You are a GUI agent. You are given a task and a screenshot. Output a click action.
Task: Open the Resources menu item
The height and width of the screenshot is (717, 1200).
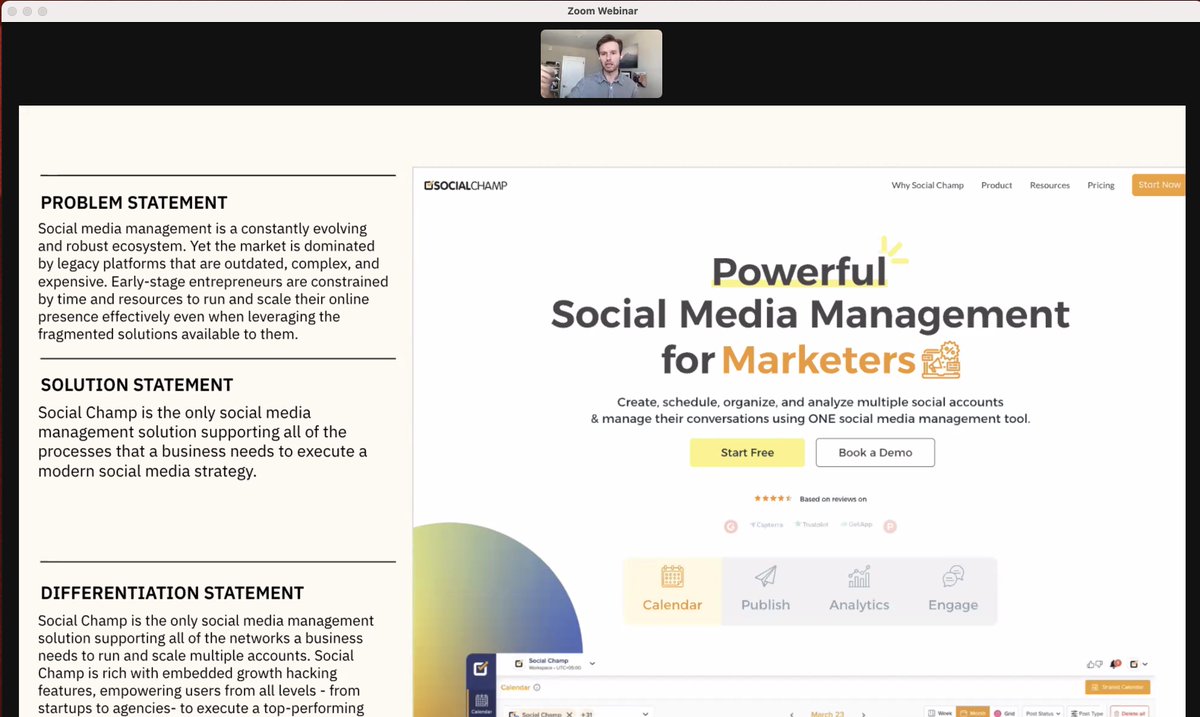click(1049, 185)
